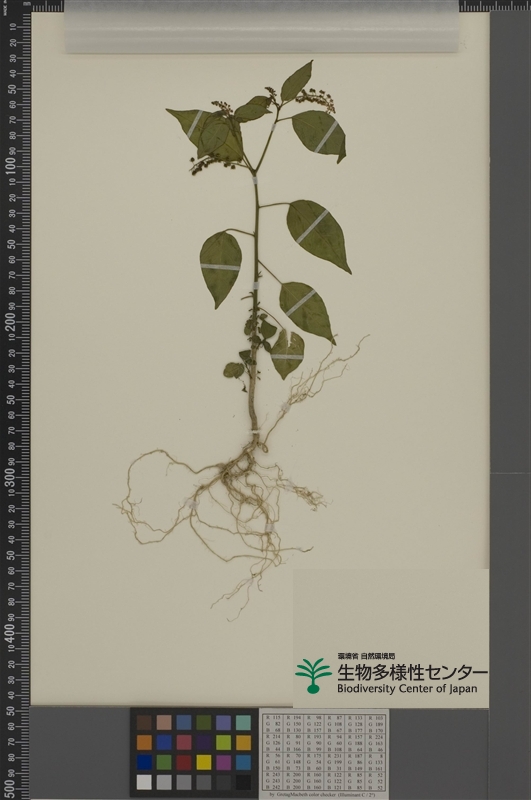Select the black swatch in bottom row
The image size is (531, 800).
pos(243,782)
